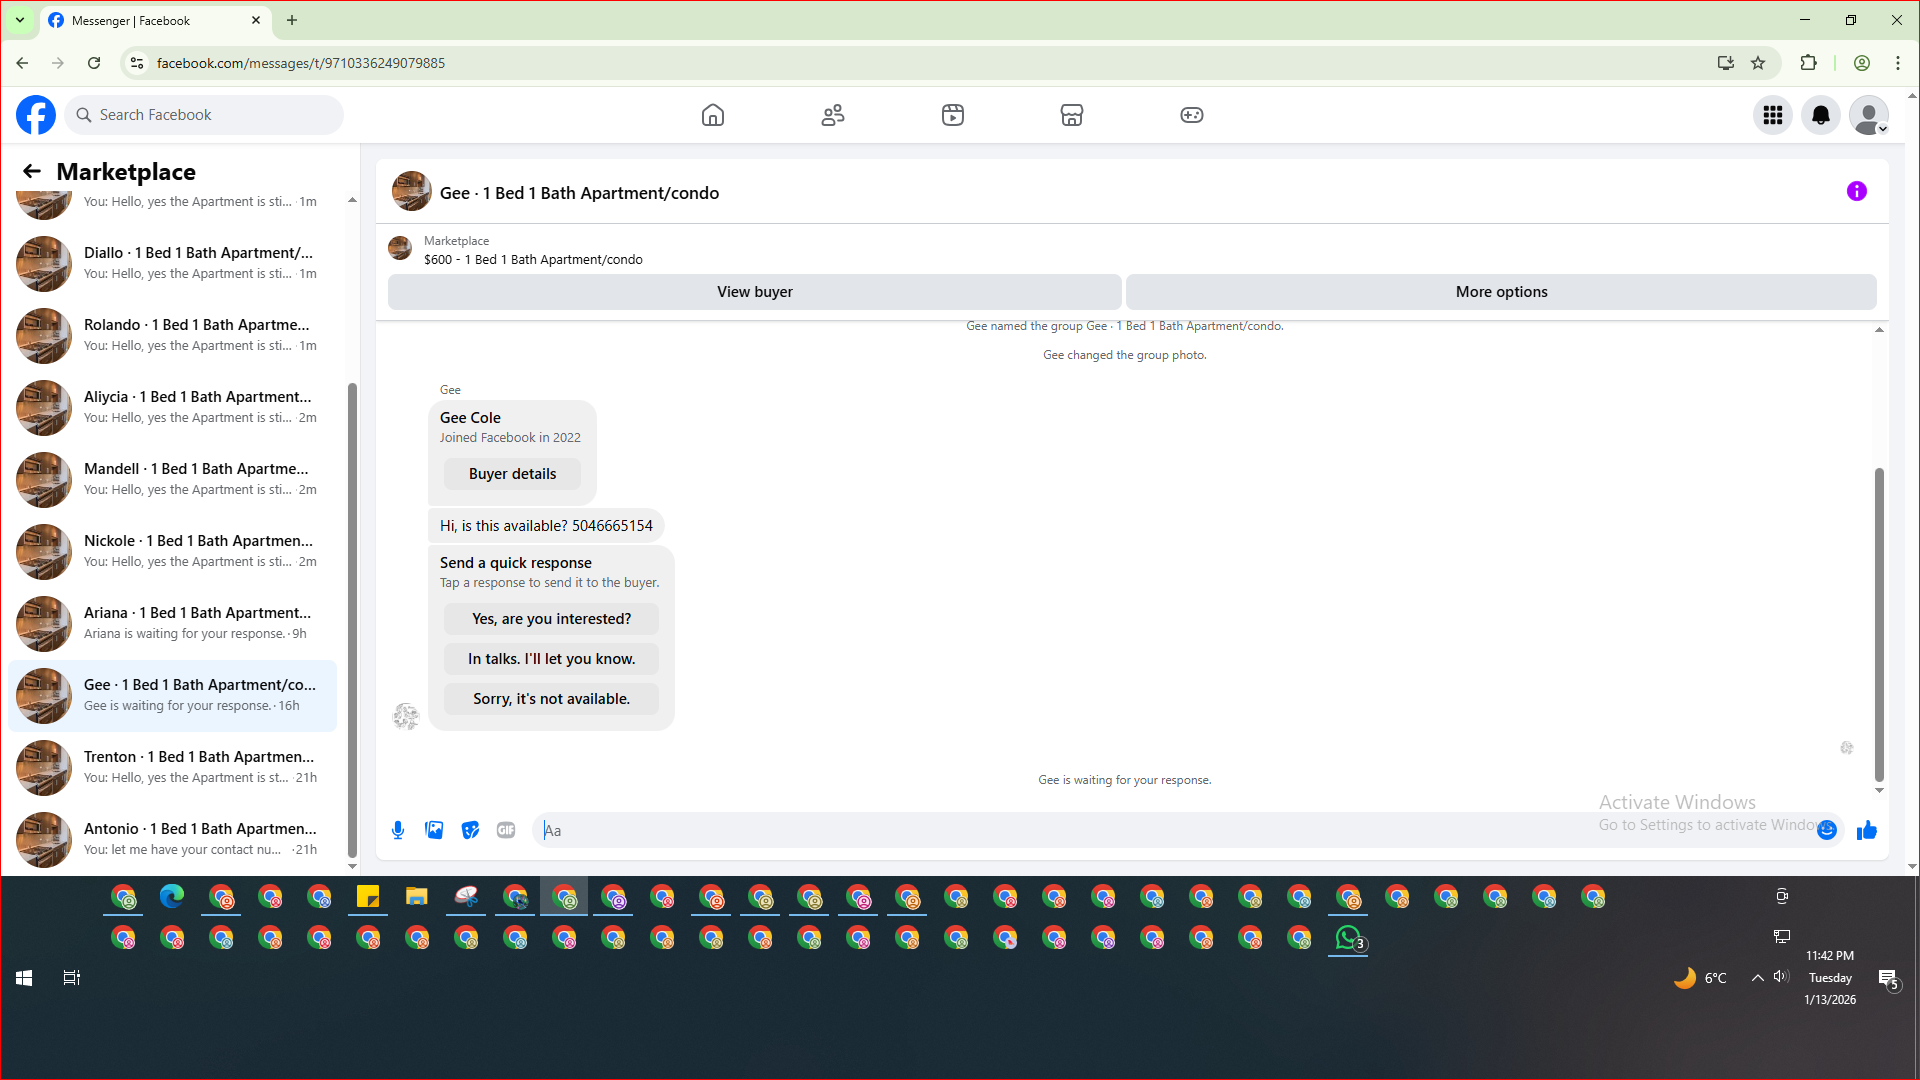Click the message input field
Image resolution: width=1920 pixels, height=1080 pixels.
(x=1100, y=830)
